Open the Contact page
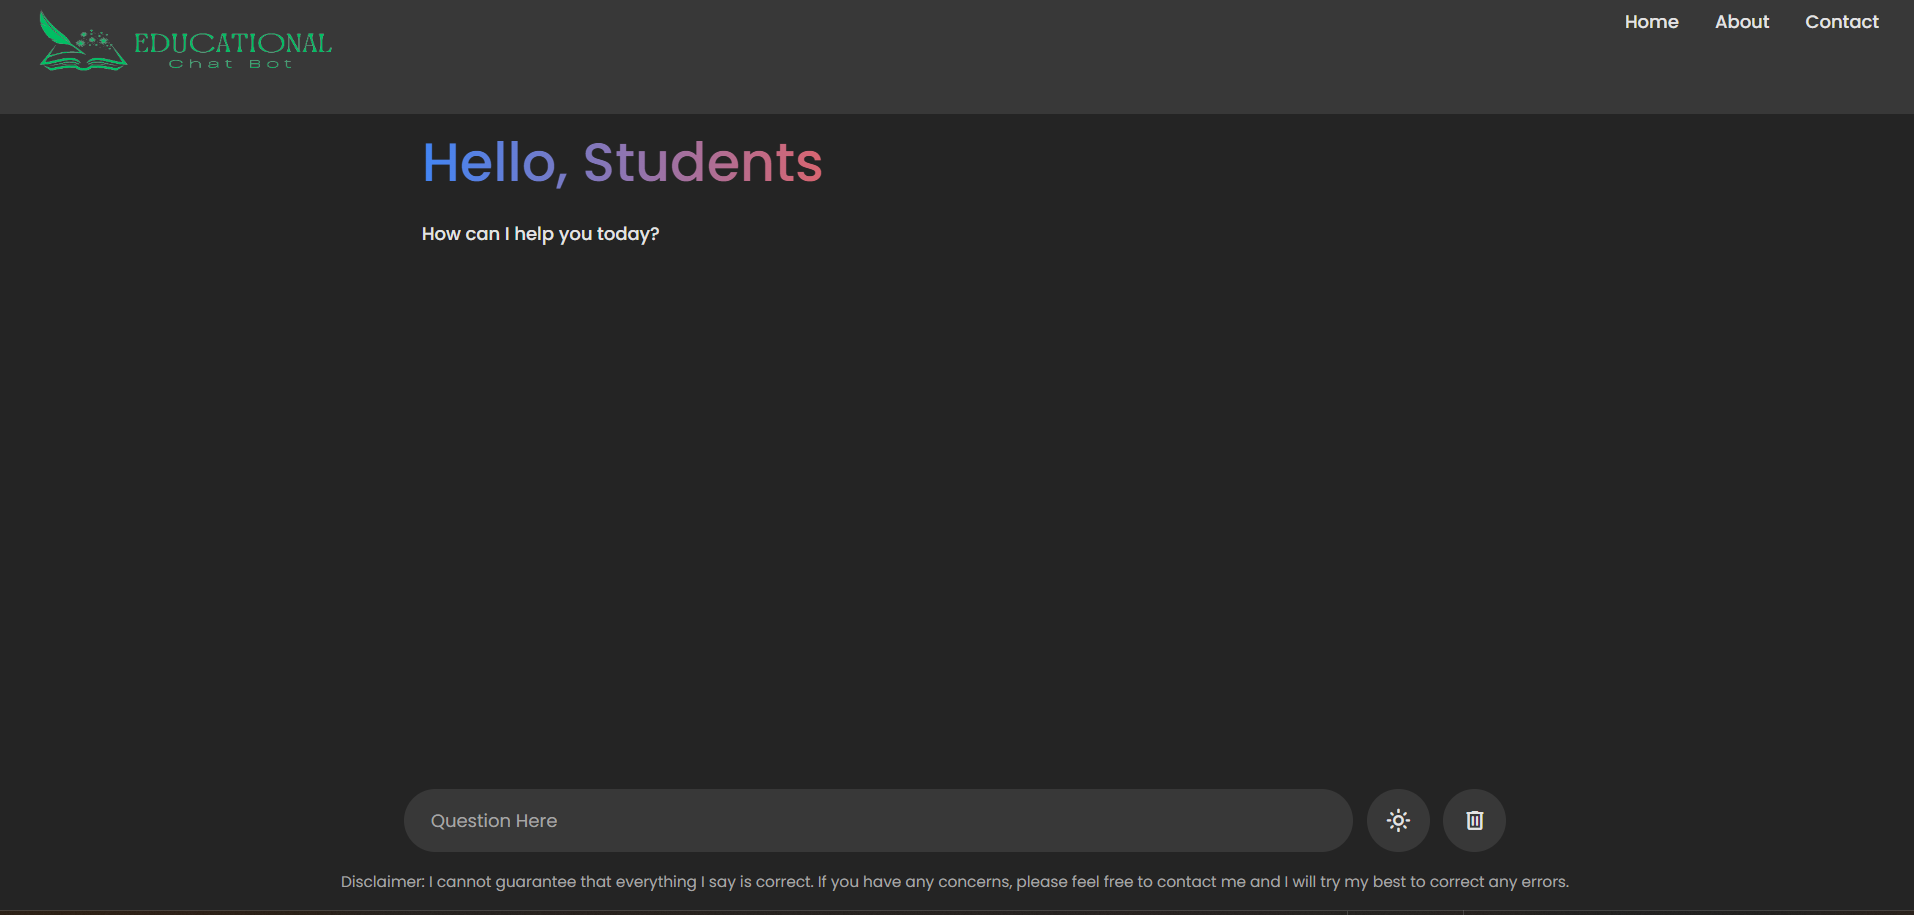 (1841, 22)
